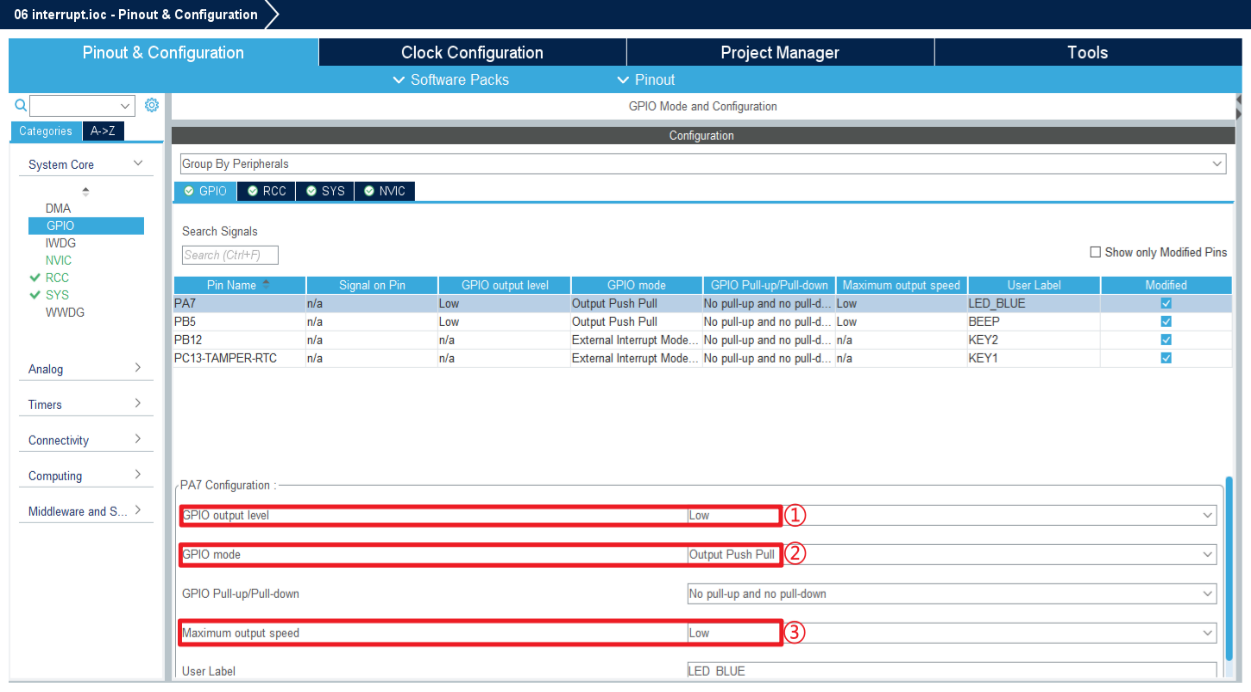1251x692 pixels.
Task: Select IWDG in System Core list
Action: coord(60,243)
